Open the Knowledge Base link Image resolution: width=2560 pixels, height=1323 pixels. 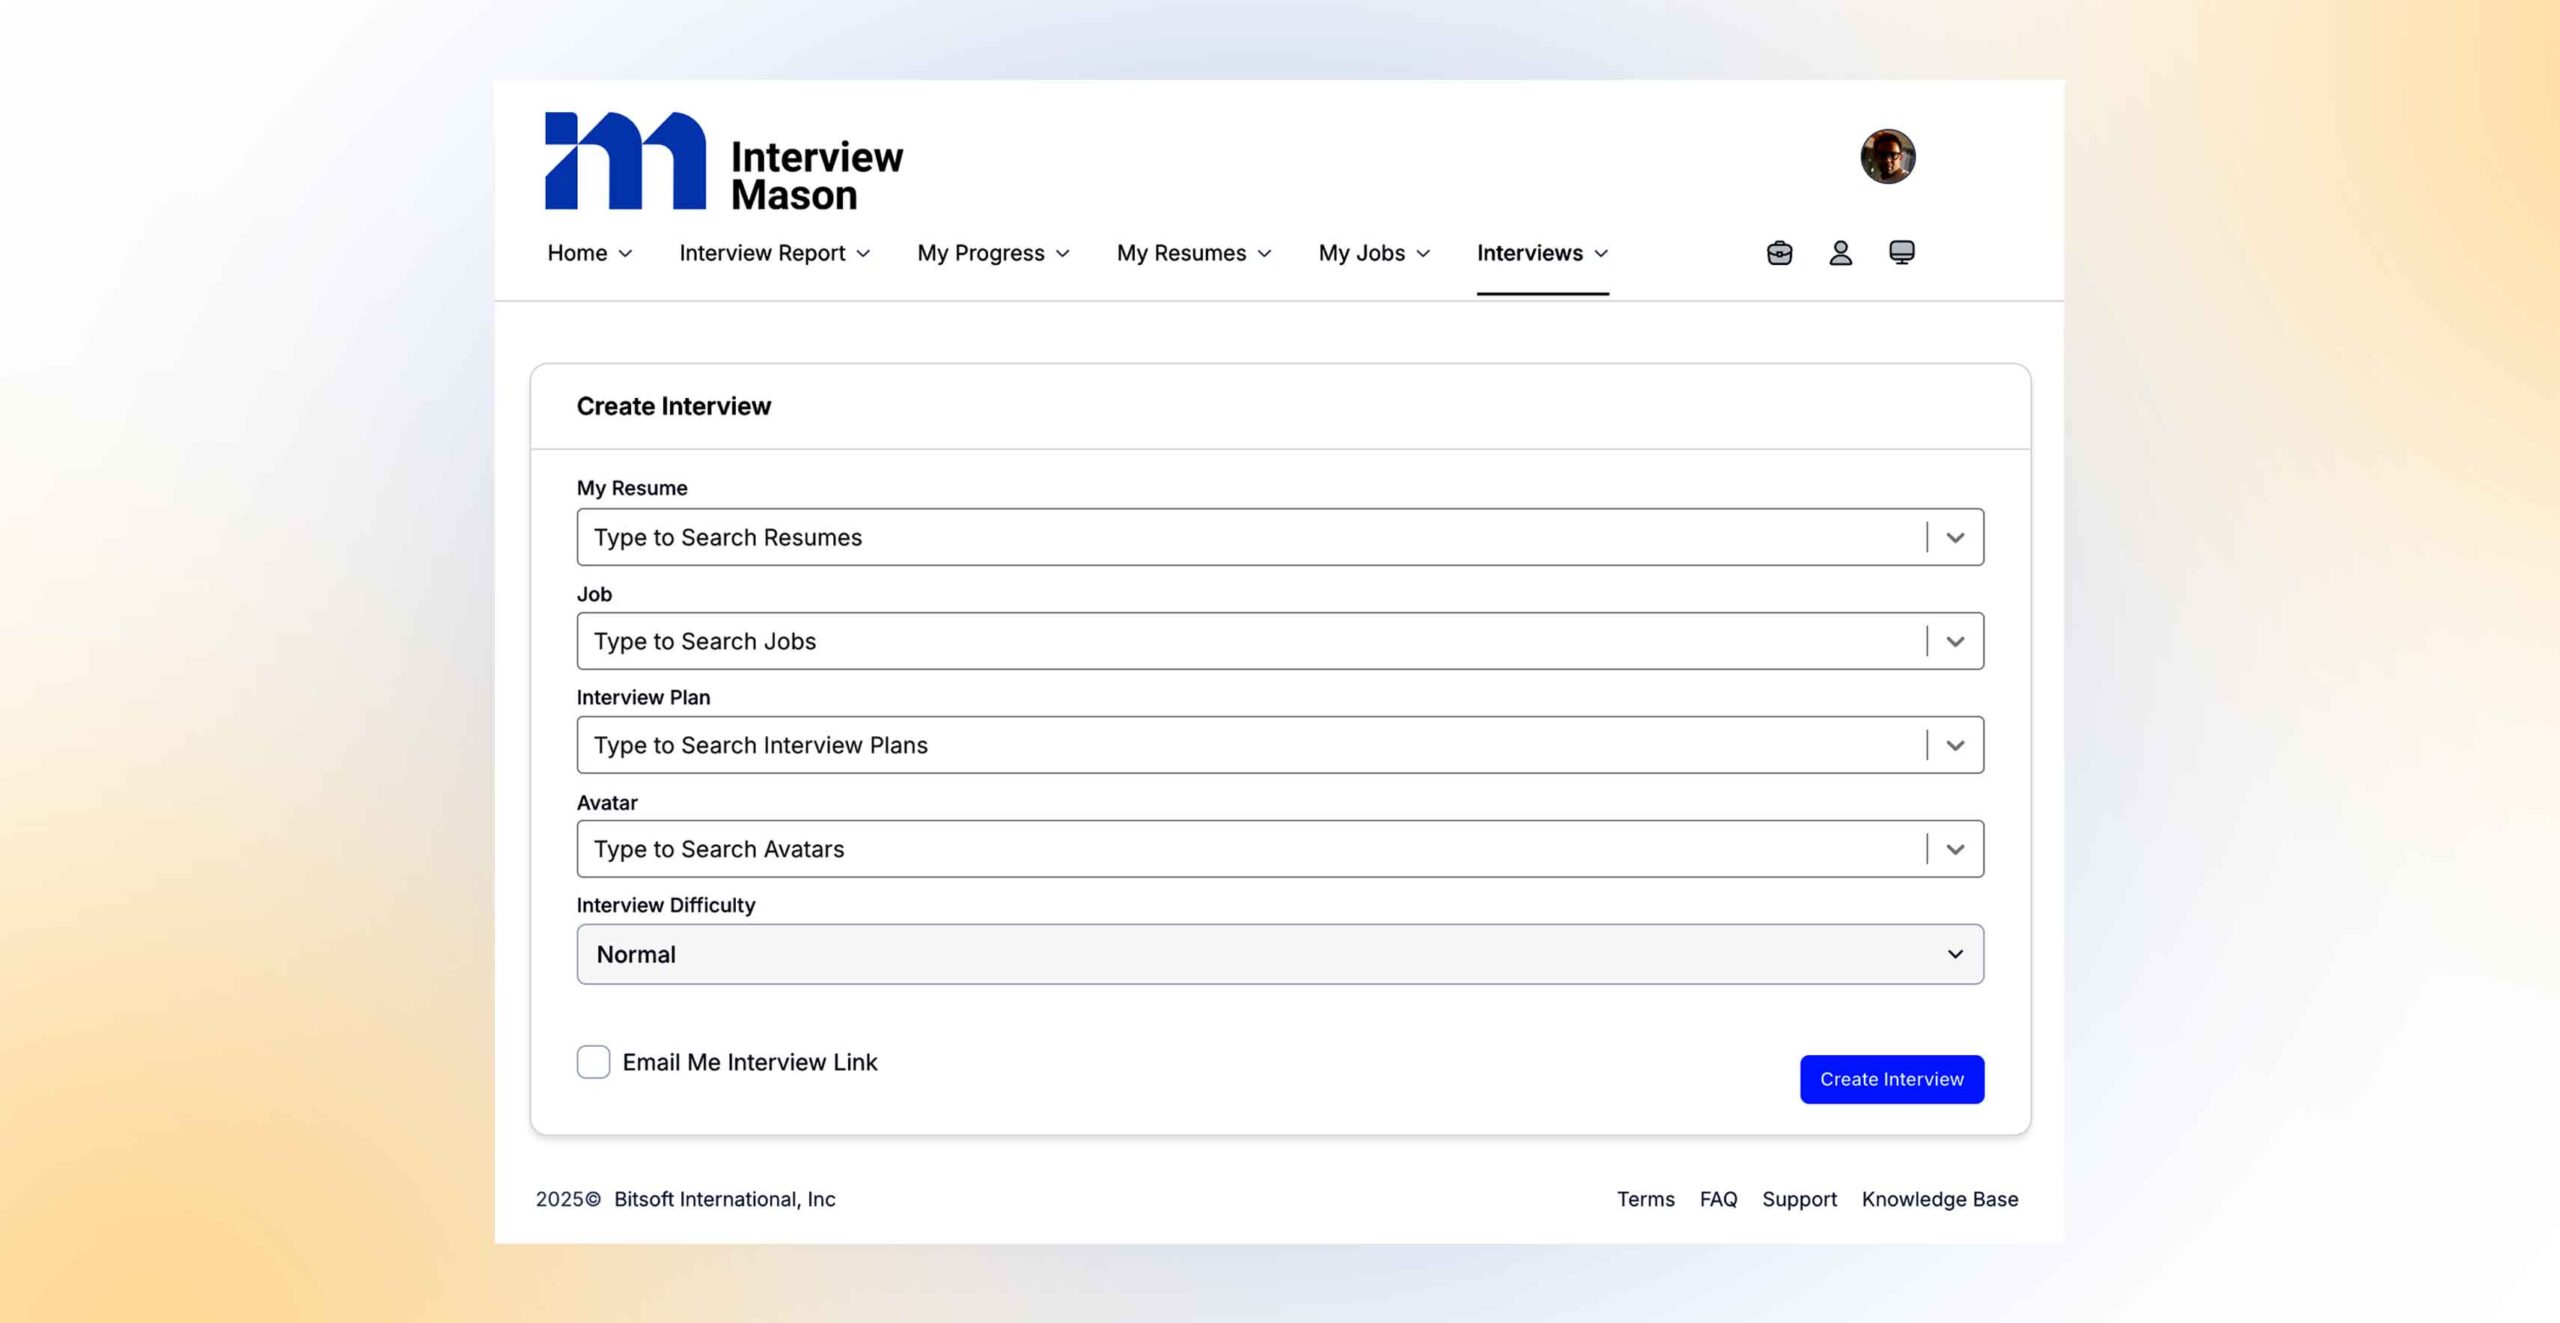click(x=1939, y=1199)
